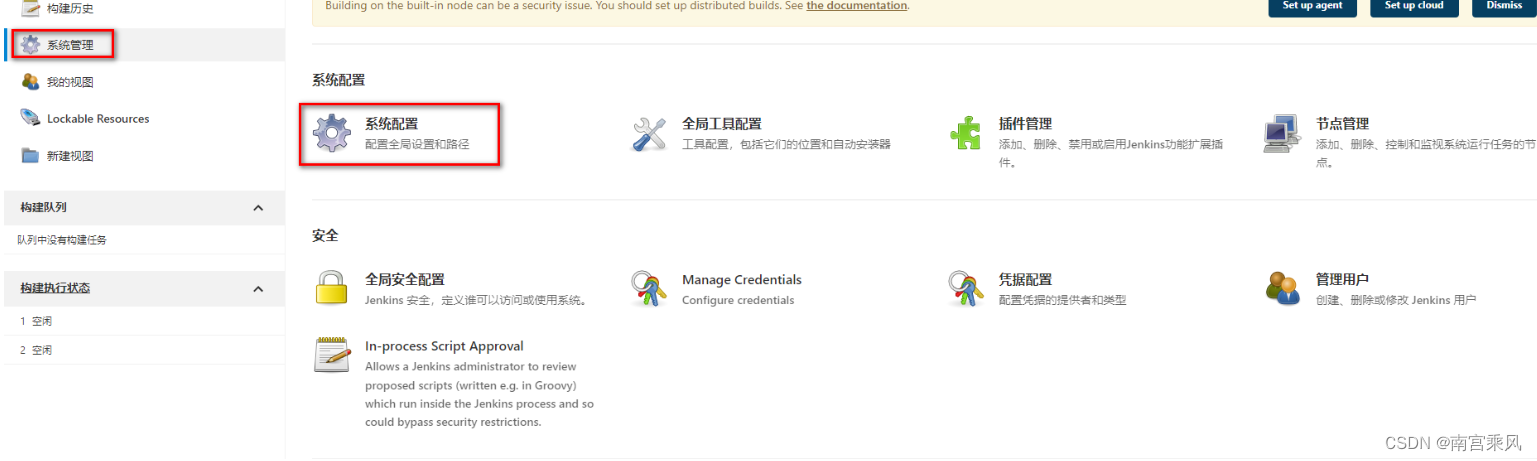Image resolution: width=1537 pixels, height=461 pixels.
Task: Open 全局工具配置 wrench and screwdriver icon
Action: click(649, 134)
